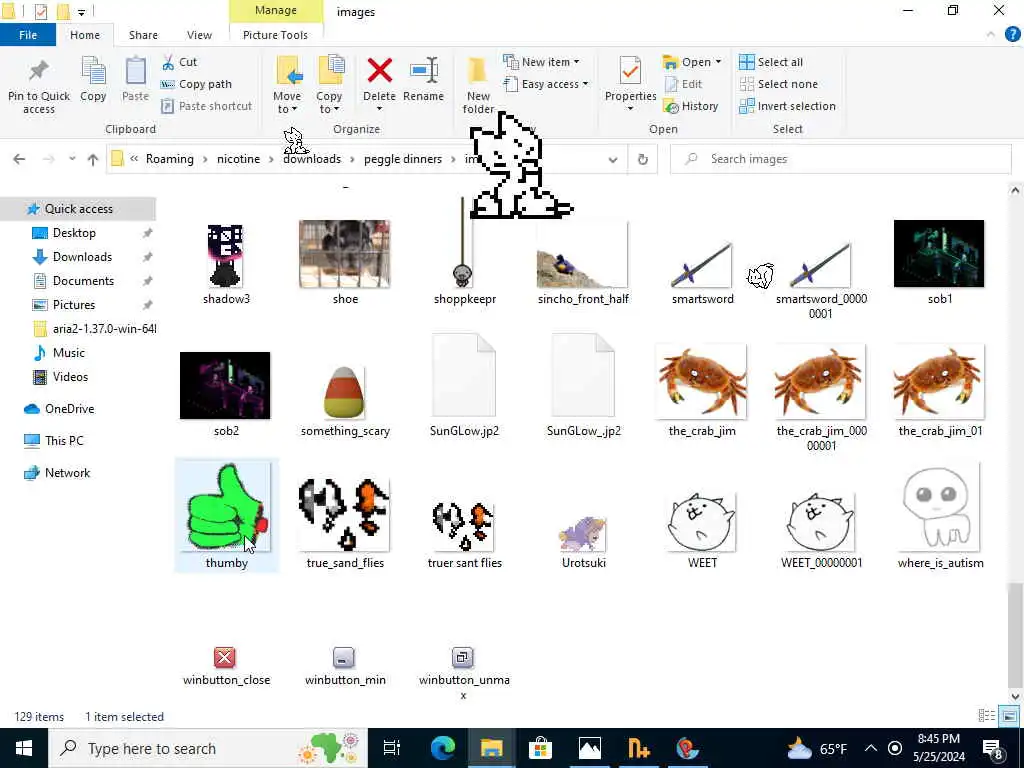The image size is (1024, 768).
Task: Select all items in folder
Action: point(771,62)
